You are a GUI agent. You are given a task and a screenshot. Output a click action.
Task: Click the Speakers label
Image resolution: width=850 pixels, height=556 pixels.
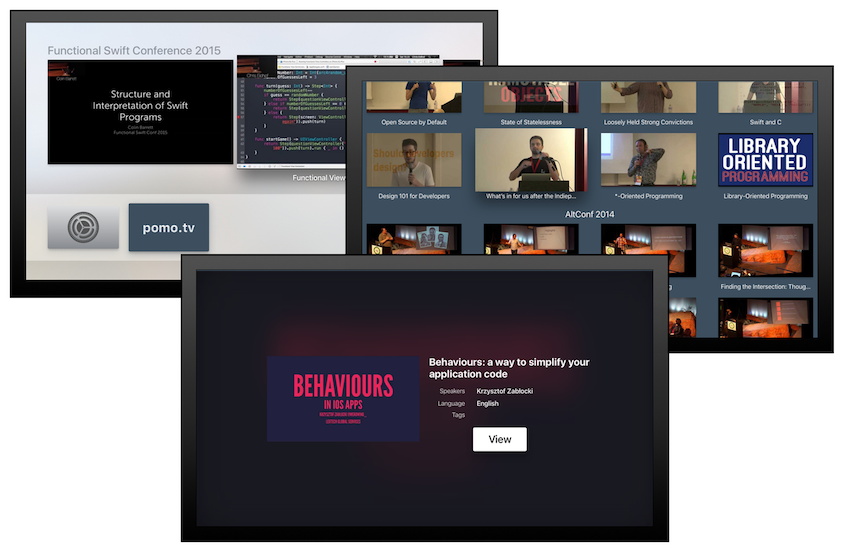coord(452,391)
